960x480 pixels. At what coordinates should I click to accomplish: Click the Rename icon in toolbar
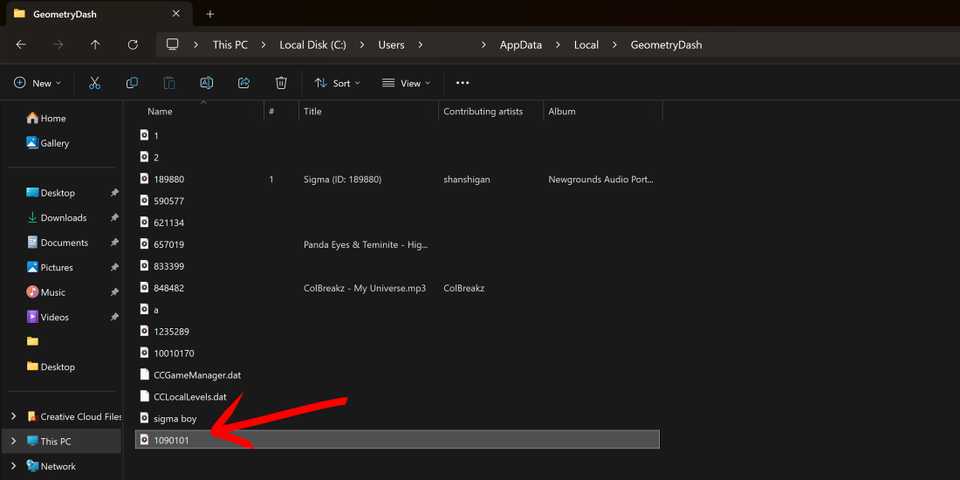click(206, 83)
